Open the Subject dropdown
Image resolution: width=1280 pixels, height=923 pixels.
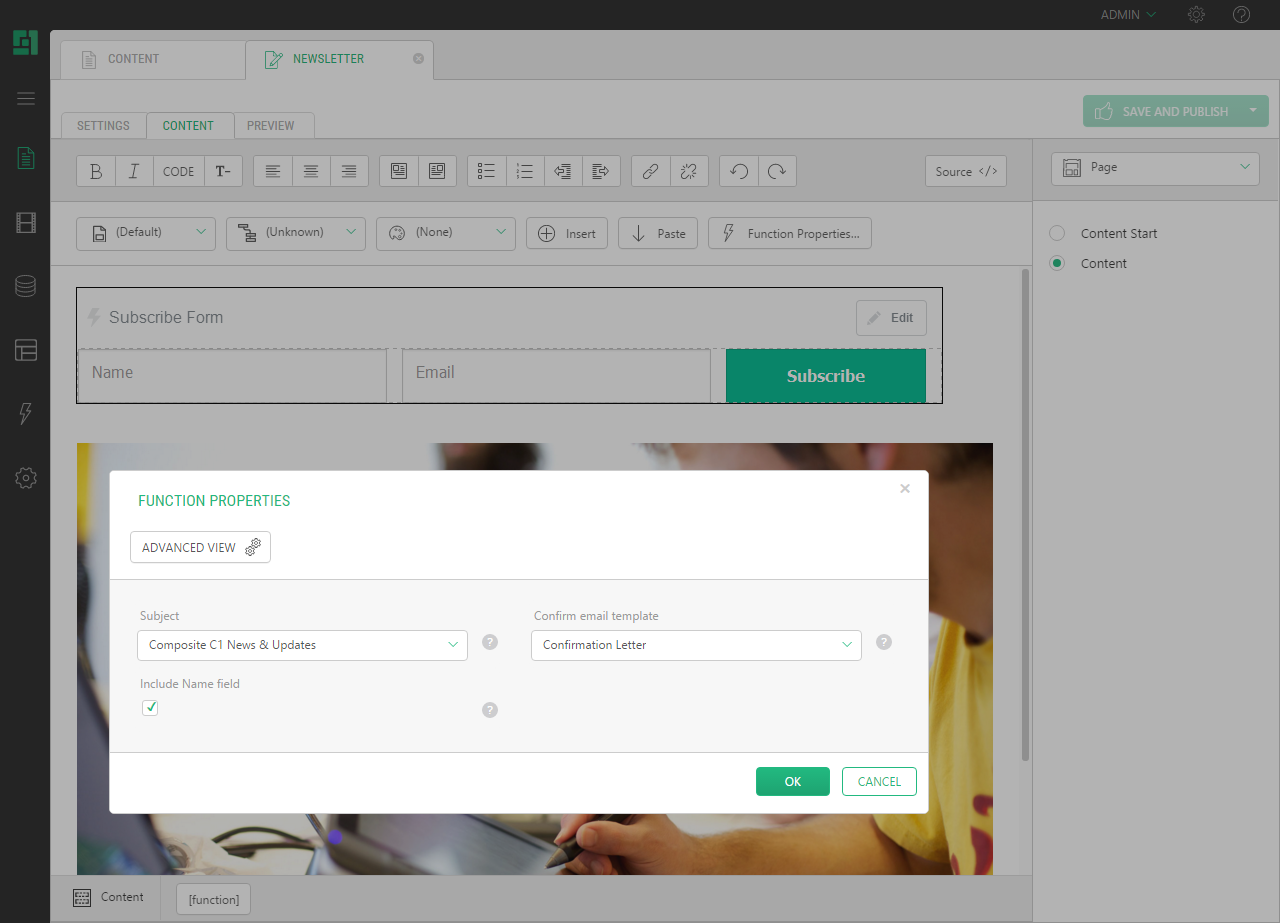[x=302, y=645]
